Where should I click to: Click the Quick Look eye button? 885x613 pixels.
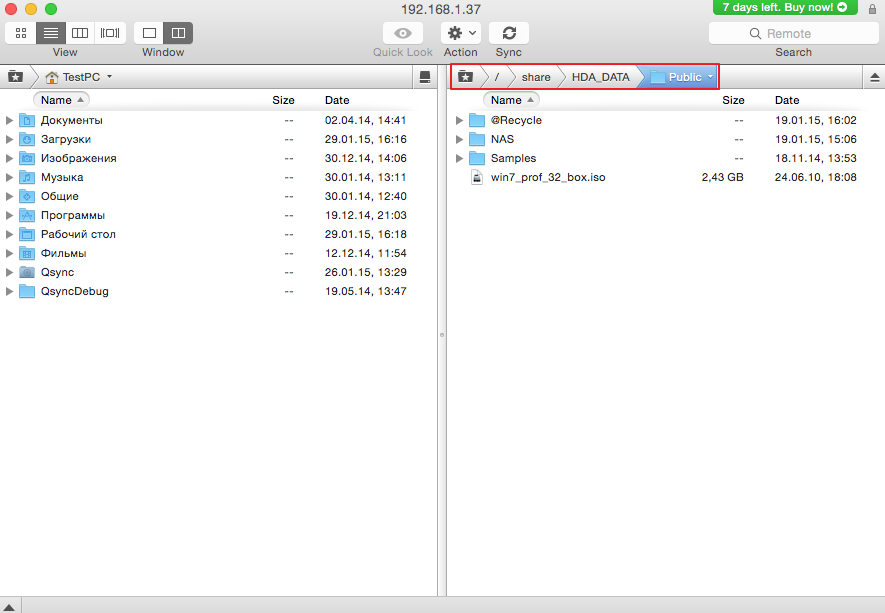click(402, 33)
